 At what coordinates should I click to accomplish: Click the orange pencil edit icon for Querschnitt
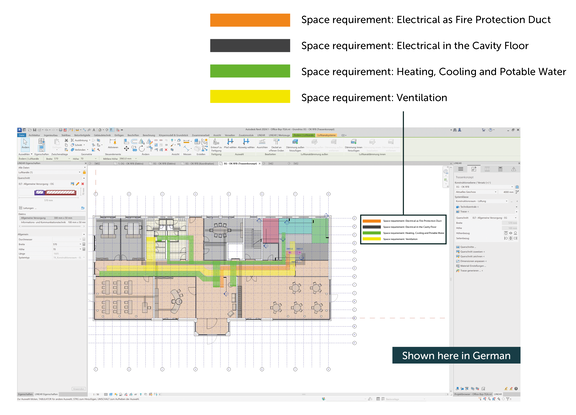pos(78,184)
